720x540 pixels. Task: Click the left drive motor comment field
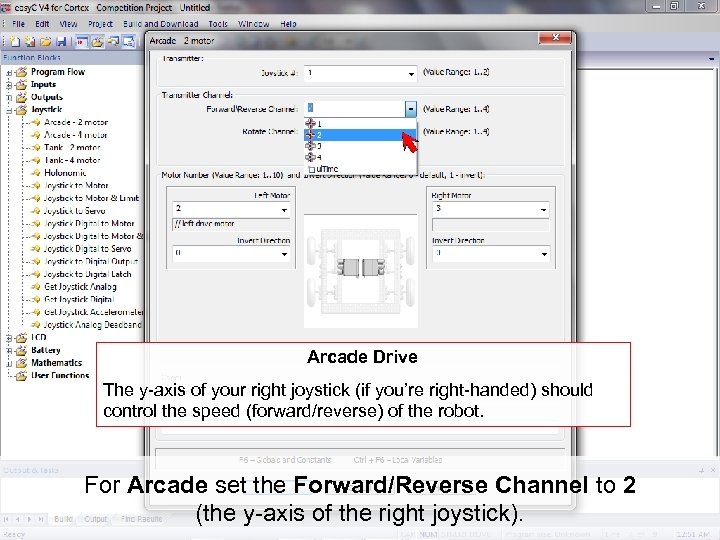pyautogui.click(x=231, y=224)
